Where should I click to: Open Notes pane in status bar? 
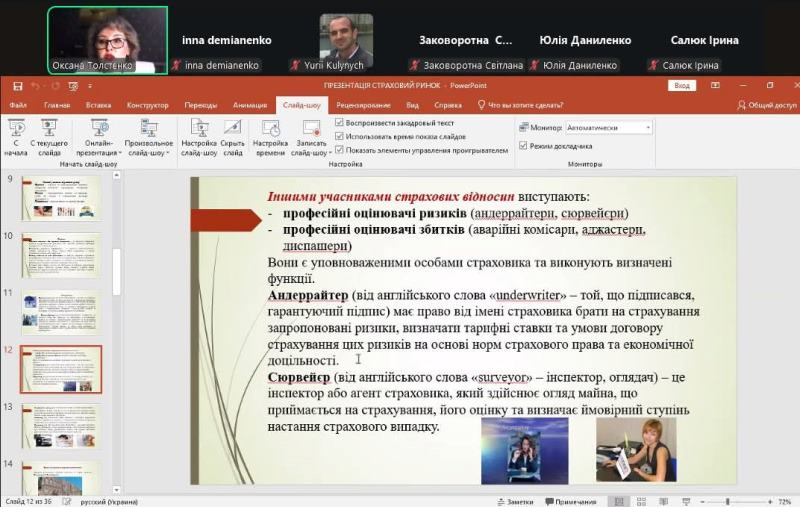(x=515, y=502)
